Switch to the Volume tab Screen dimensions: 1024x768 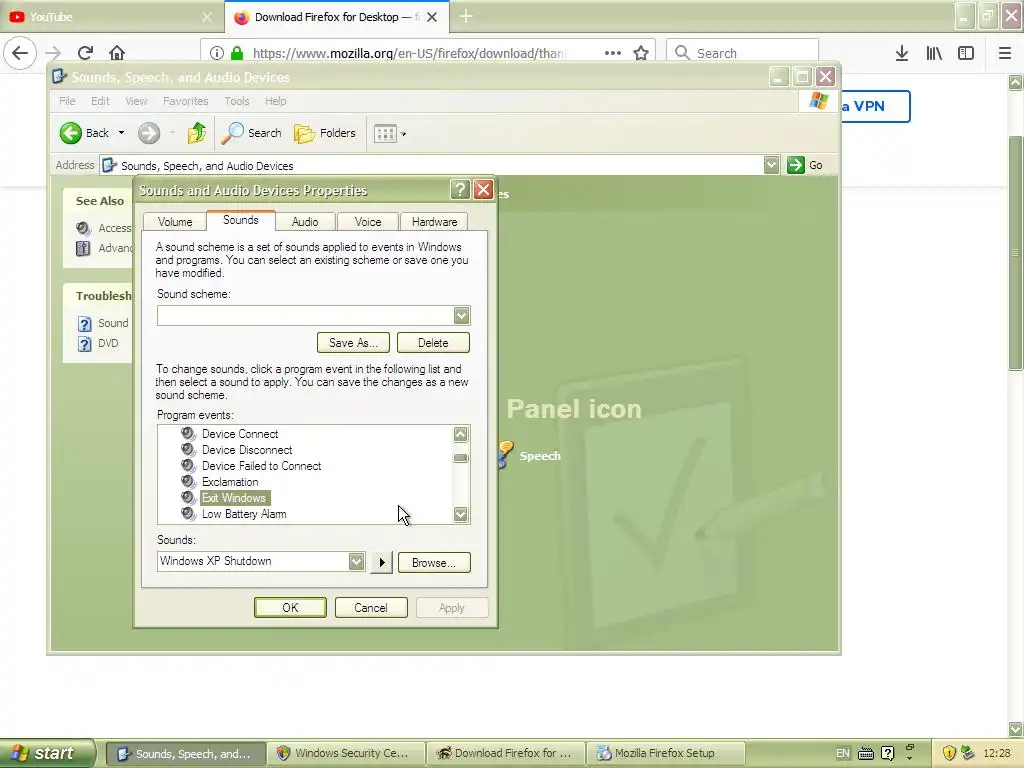pyautogui.click(x=175, y=222)
